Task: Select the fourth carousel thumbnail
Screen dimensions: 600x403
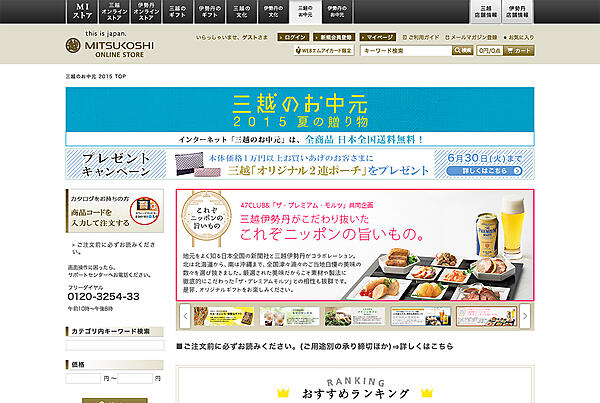Action: (x=421, y=317)
